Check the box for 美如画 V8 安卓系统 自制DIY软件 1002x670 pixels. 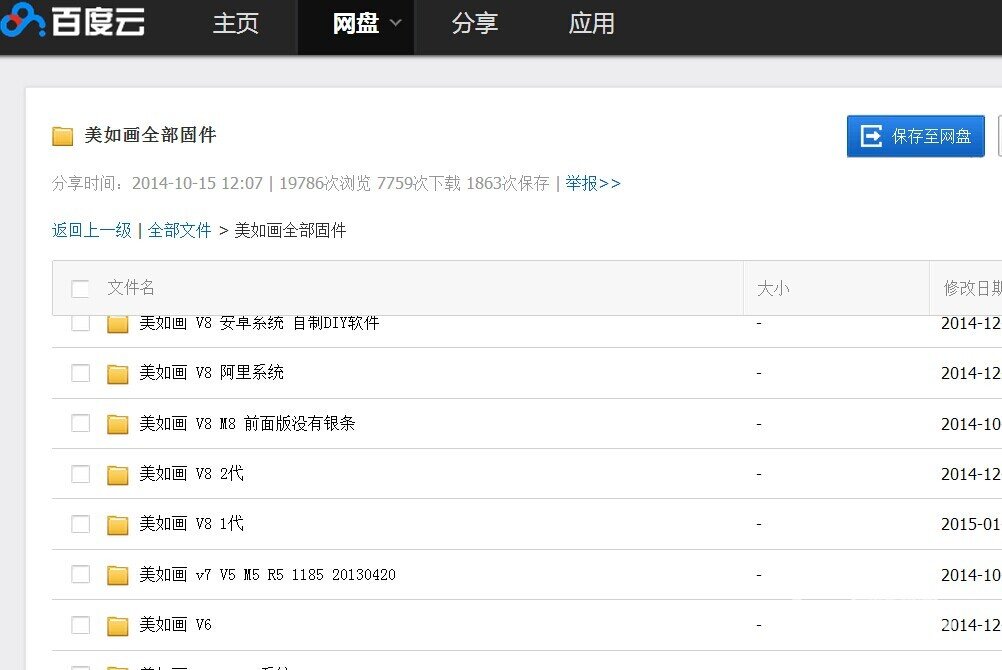pos(81,323)
